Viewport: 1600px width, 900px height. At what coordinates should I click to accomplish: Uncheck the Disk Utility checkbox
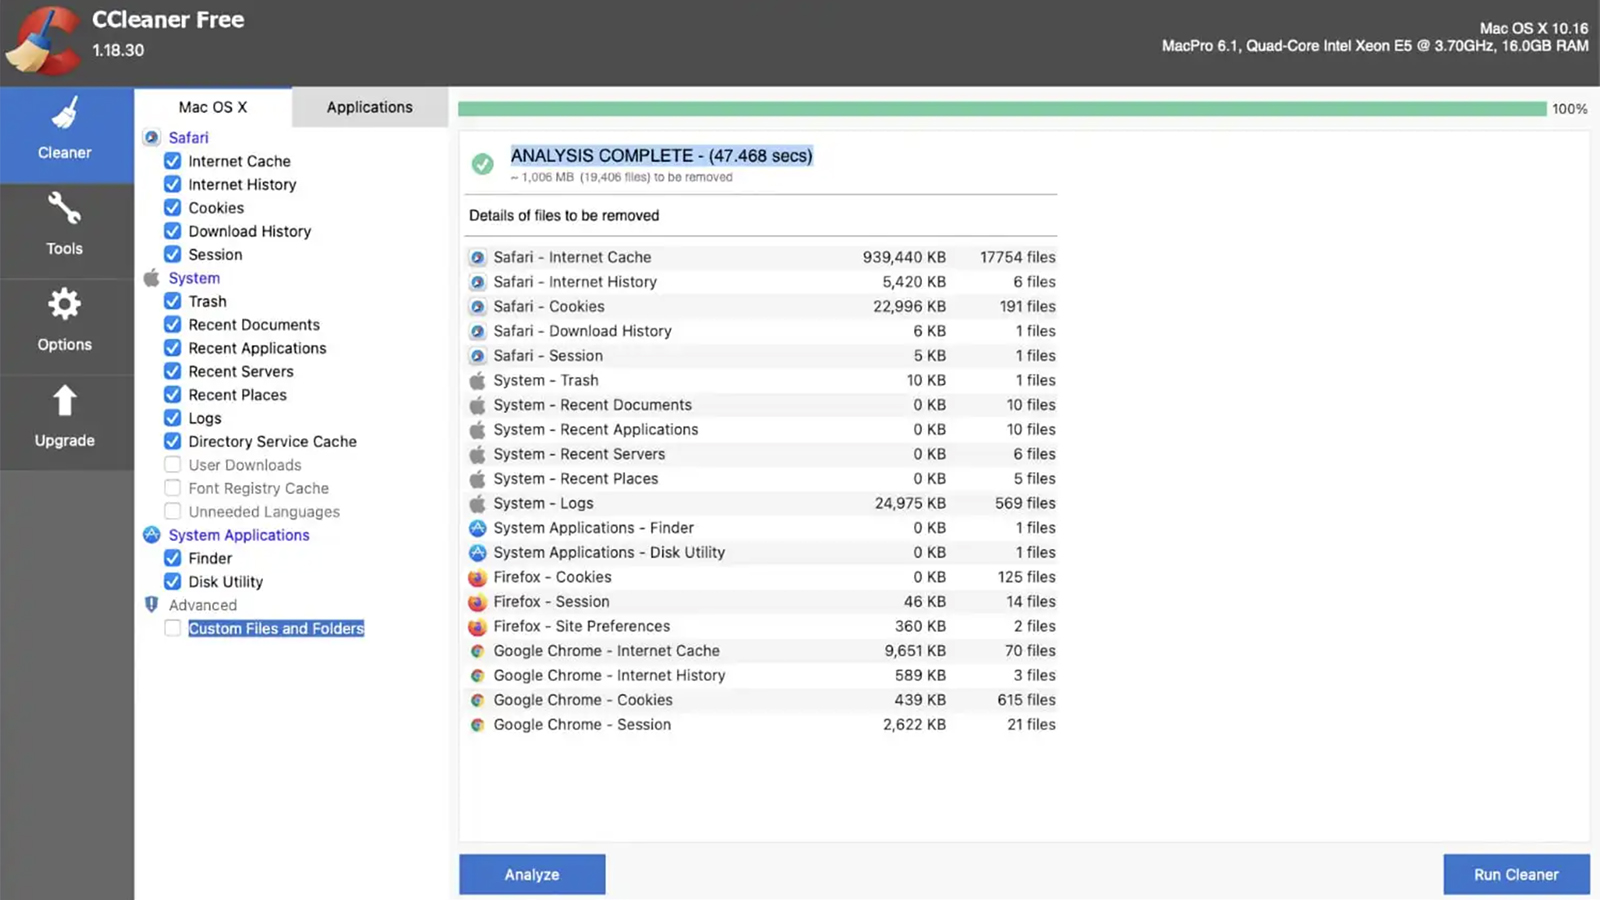click(173, 581)
